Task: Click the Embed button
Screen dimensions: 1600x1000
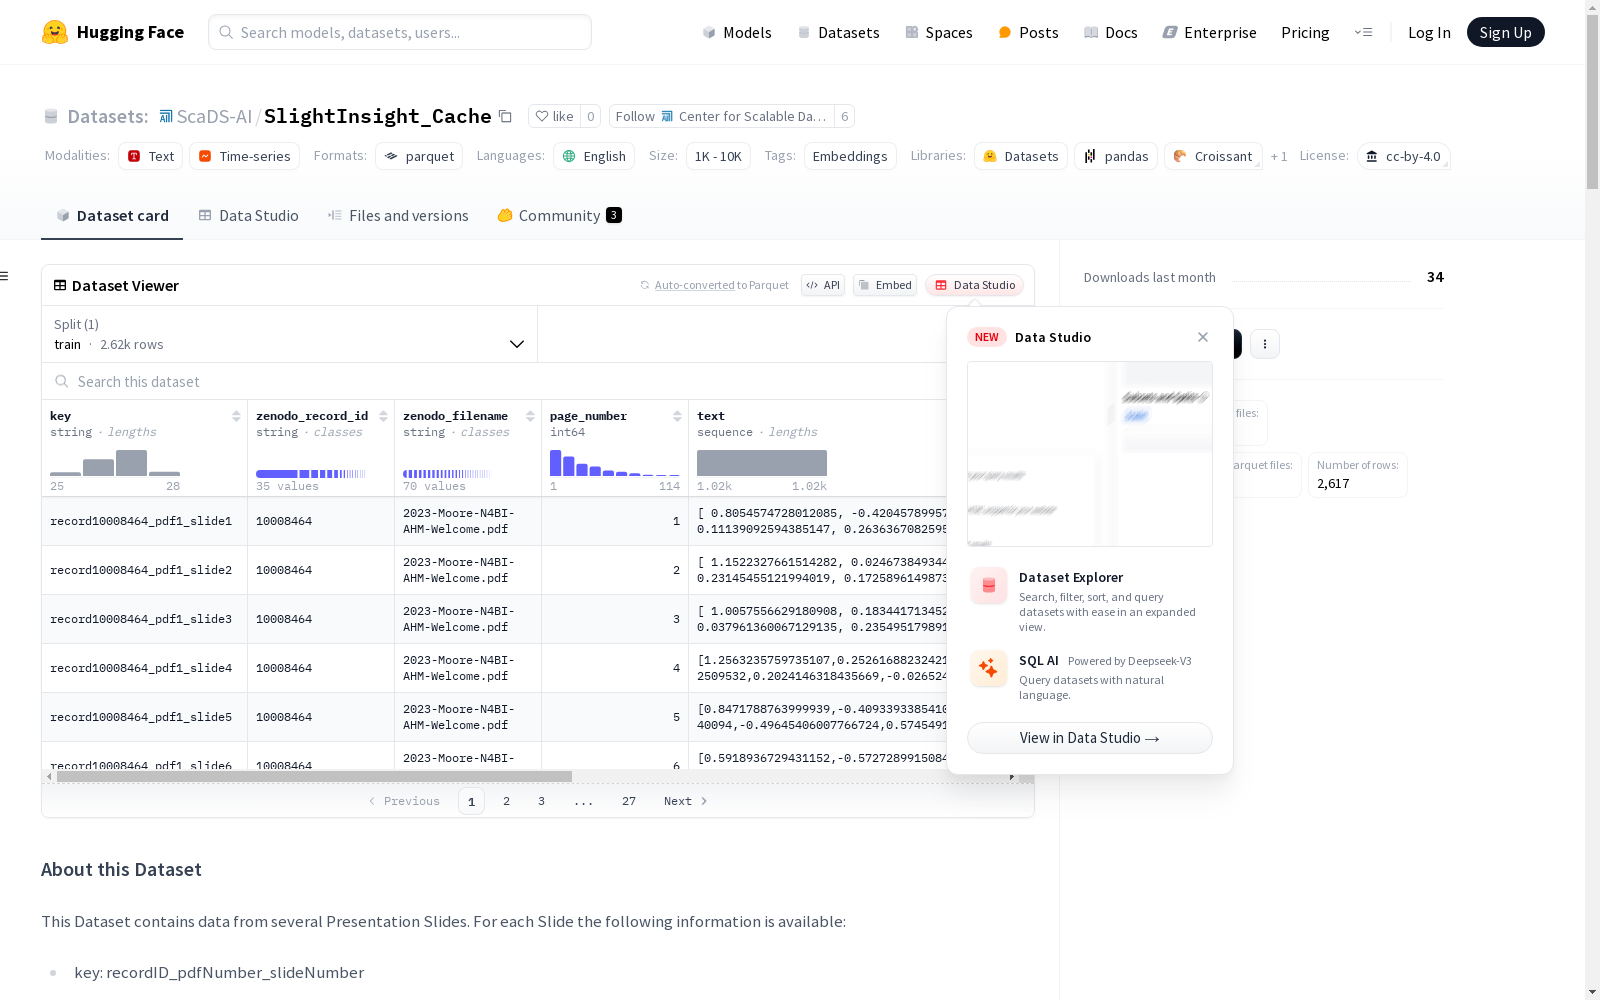Action: click(x=885, y=285)
